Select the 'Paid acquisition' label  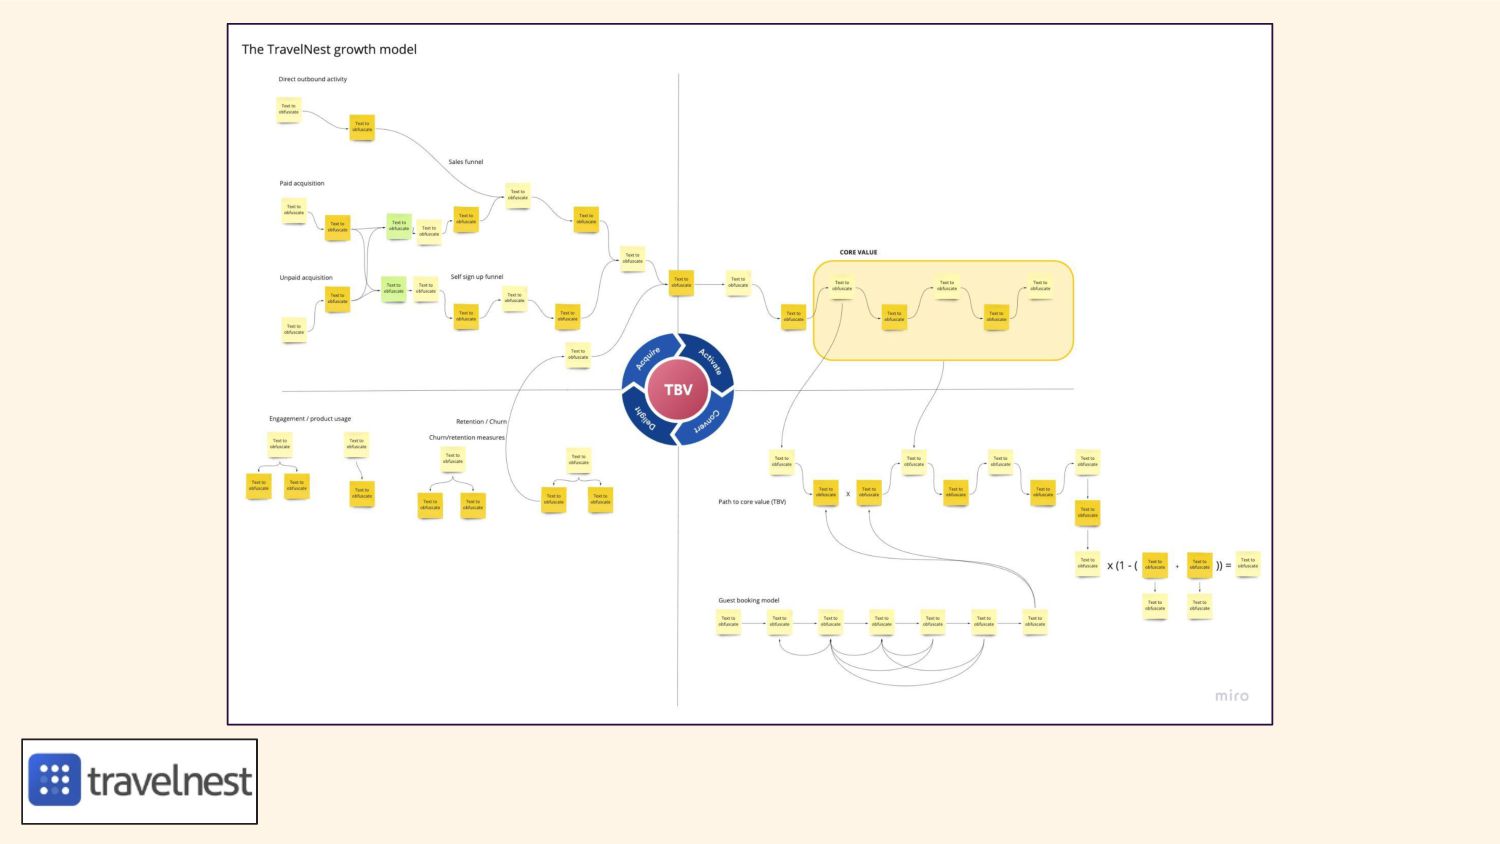click(x=302, y=184)
